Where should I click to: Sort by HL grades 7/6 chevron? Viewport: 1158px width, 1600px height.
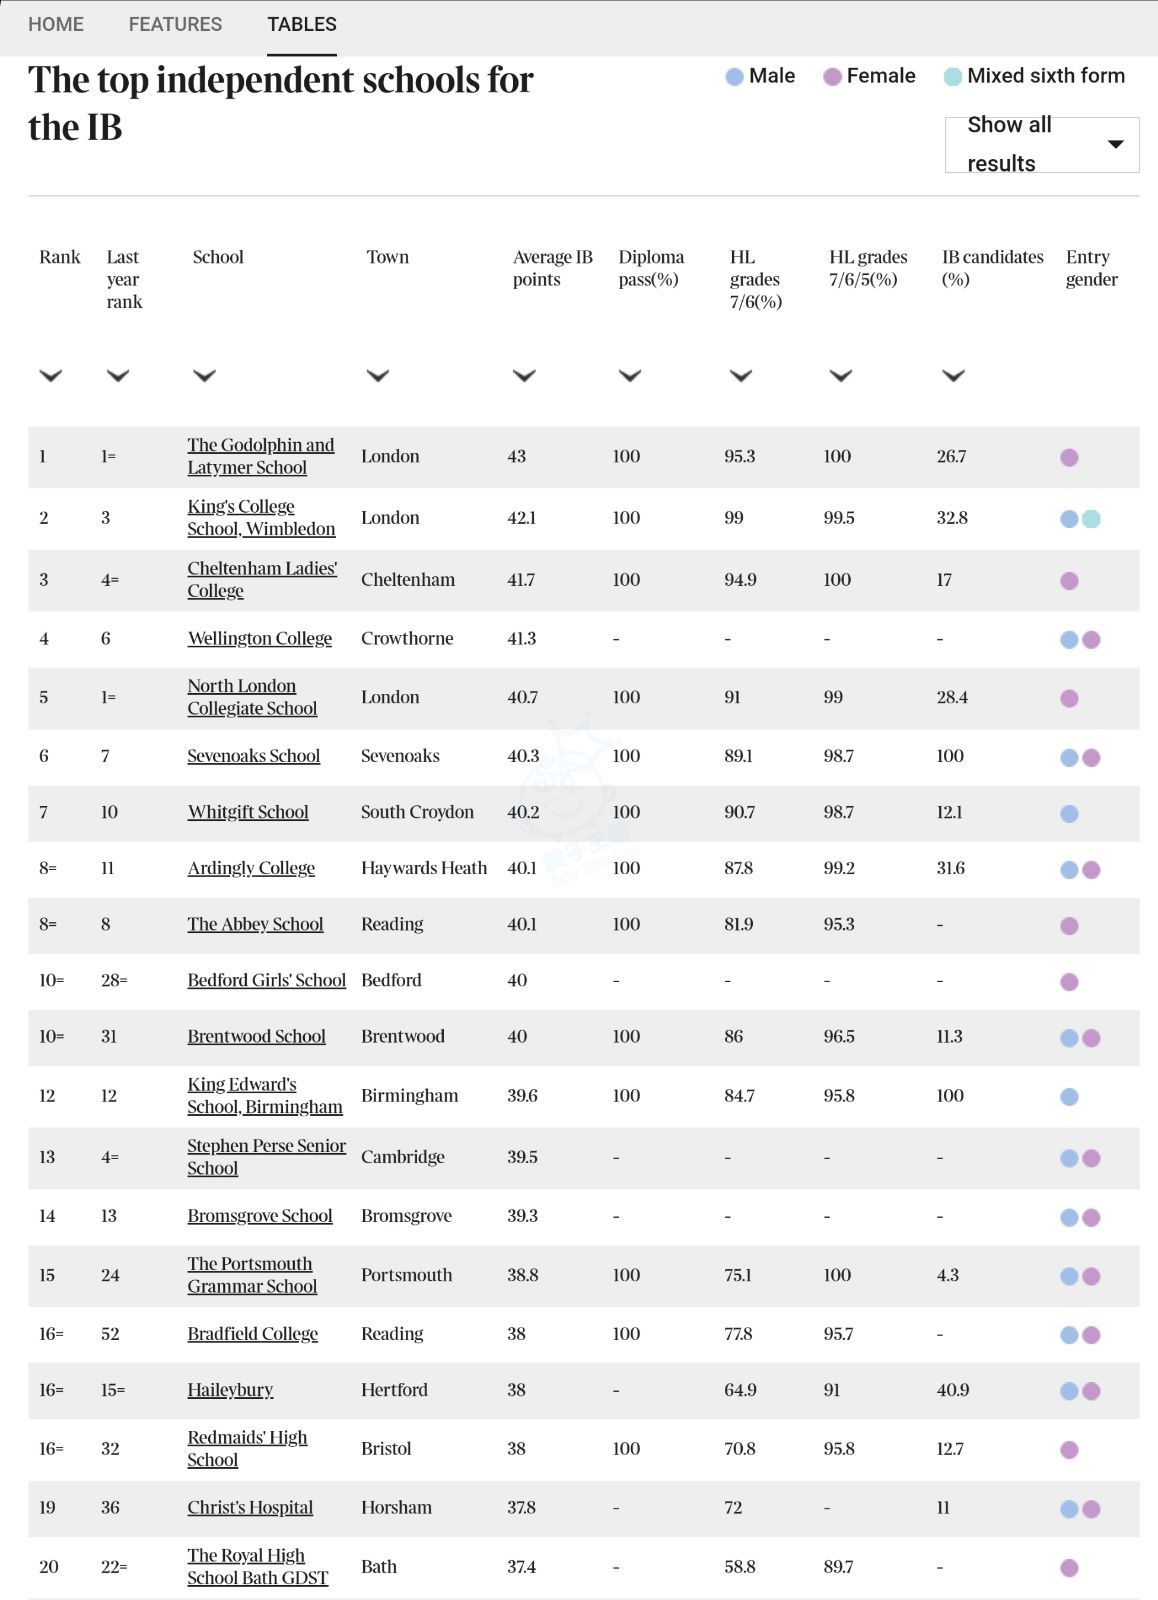click(740, 376)
